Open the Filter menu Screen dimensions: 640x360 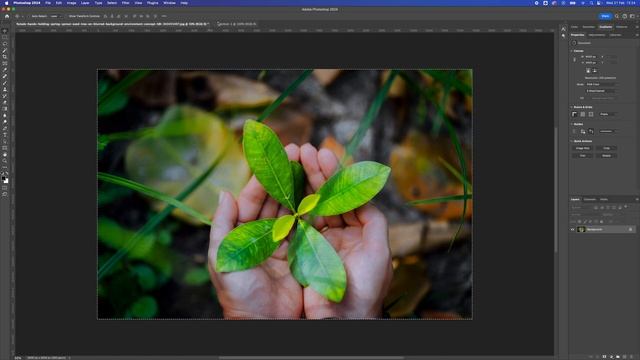point(125,3)
